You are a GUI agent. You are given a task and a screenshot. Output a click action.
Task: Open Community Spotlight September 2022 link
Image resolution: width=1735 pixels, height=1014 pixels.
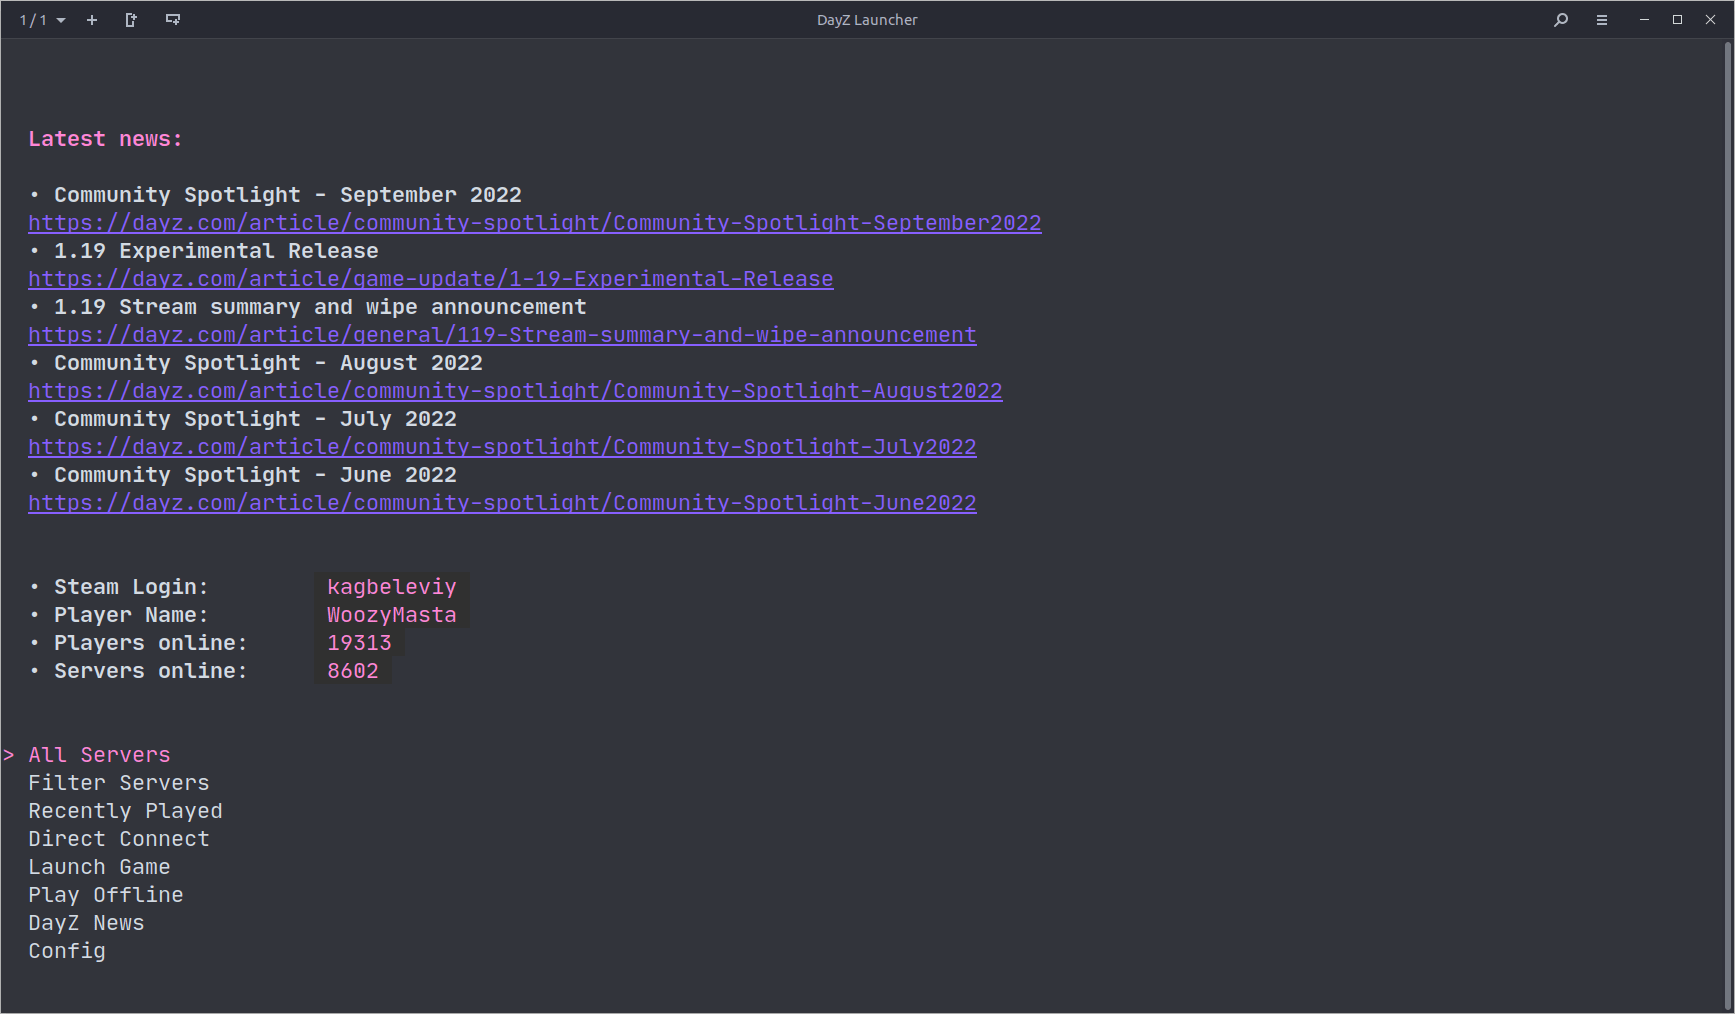click(x=535, y=223)
